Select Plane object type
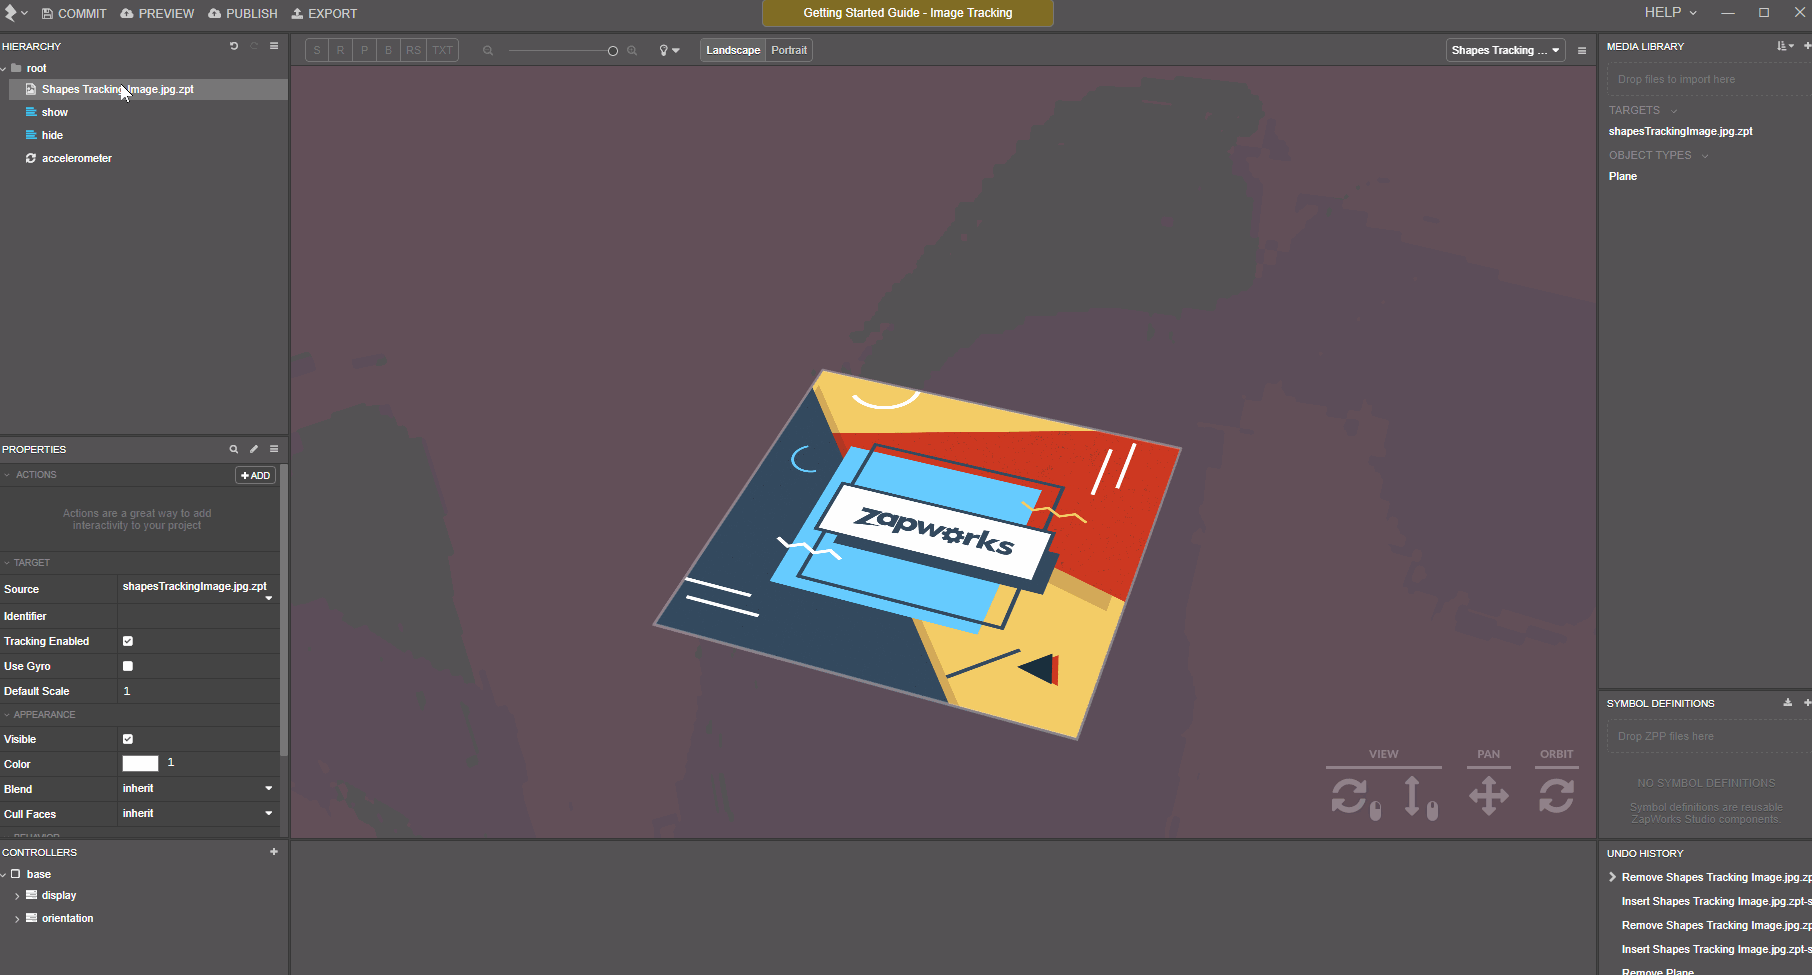 pos(1622,176)
